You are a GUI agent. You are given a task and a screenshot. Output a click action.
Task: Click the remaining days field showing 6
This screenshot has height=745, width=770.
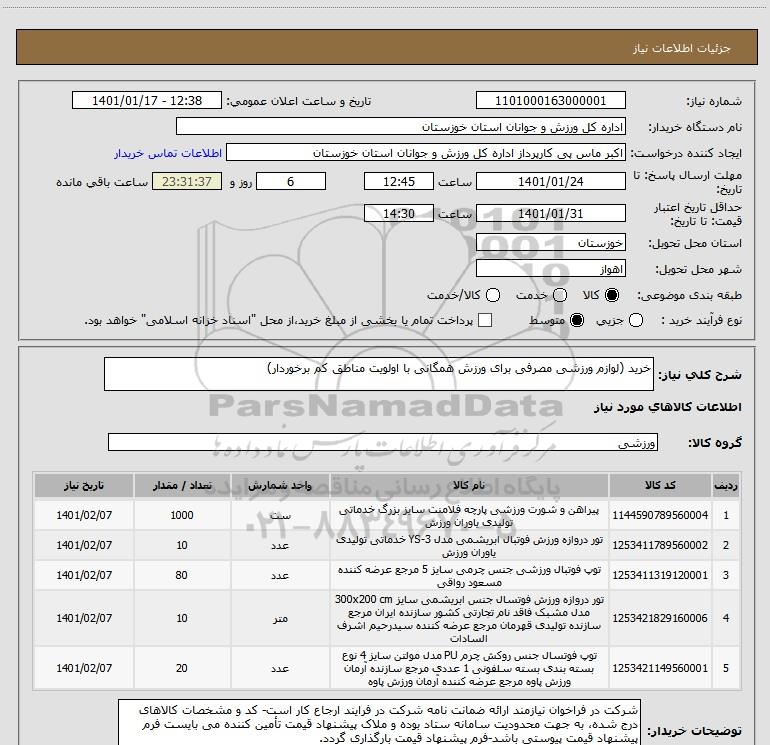pyautogui.click(x=291, y=182)
